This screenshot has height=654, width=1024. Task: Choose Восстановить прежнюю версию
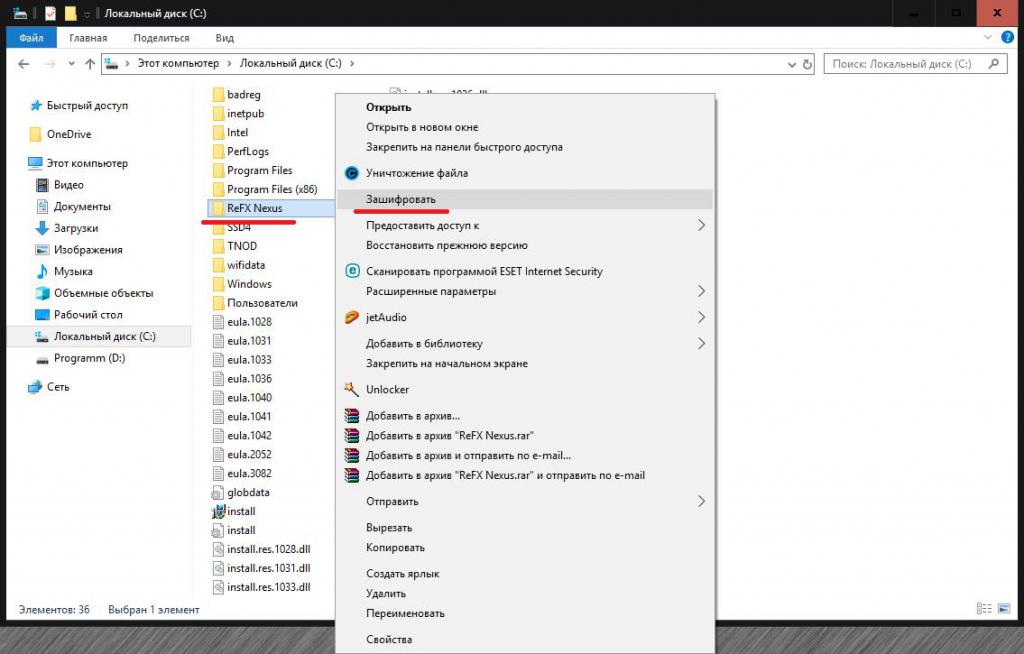click(x=525, y=246)
